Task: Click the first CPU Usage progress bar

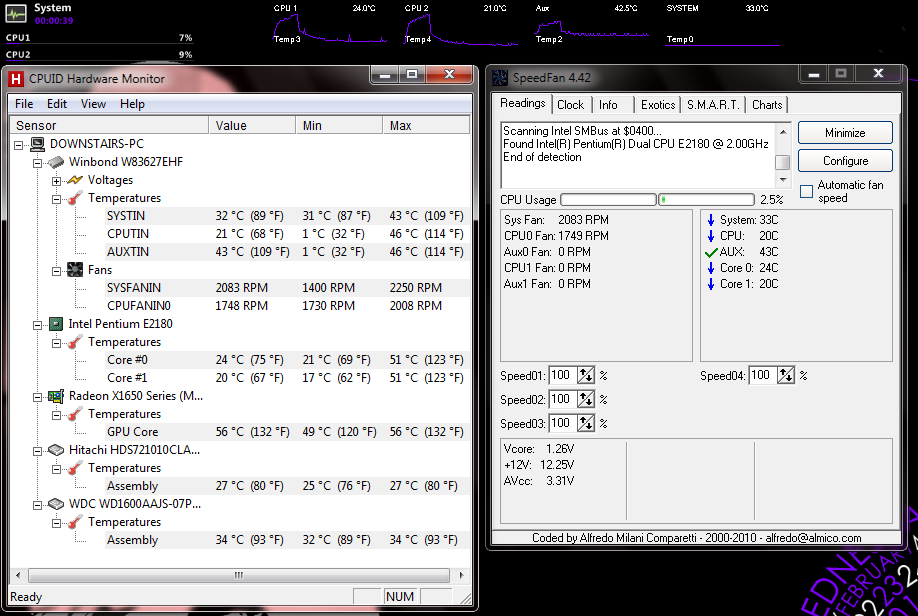Action: click(608, 200)
